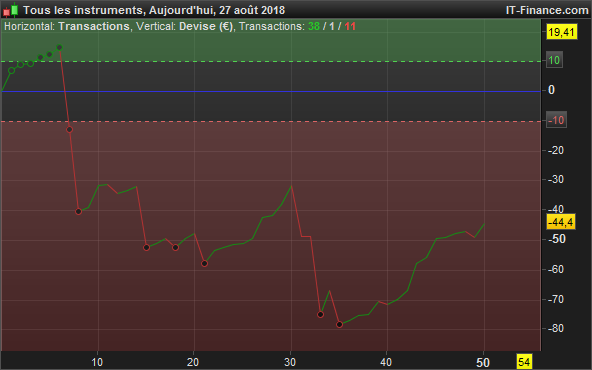Click the green dashed +10 threshold line
Screen dimensions: 592x370
coord(271,61)
